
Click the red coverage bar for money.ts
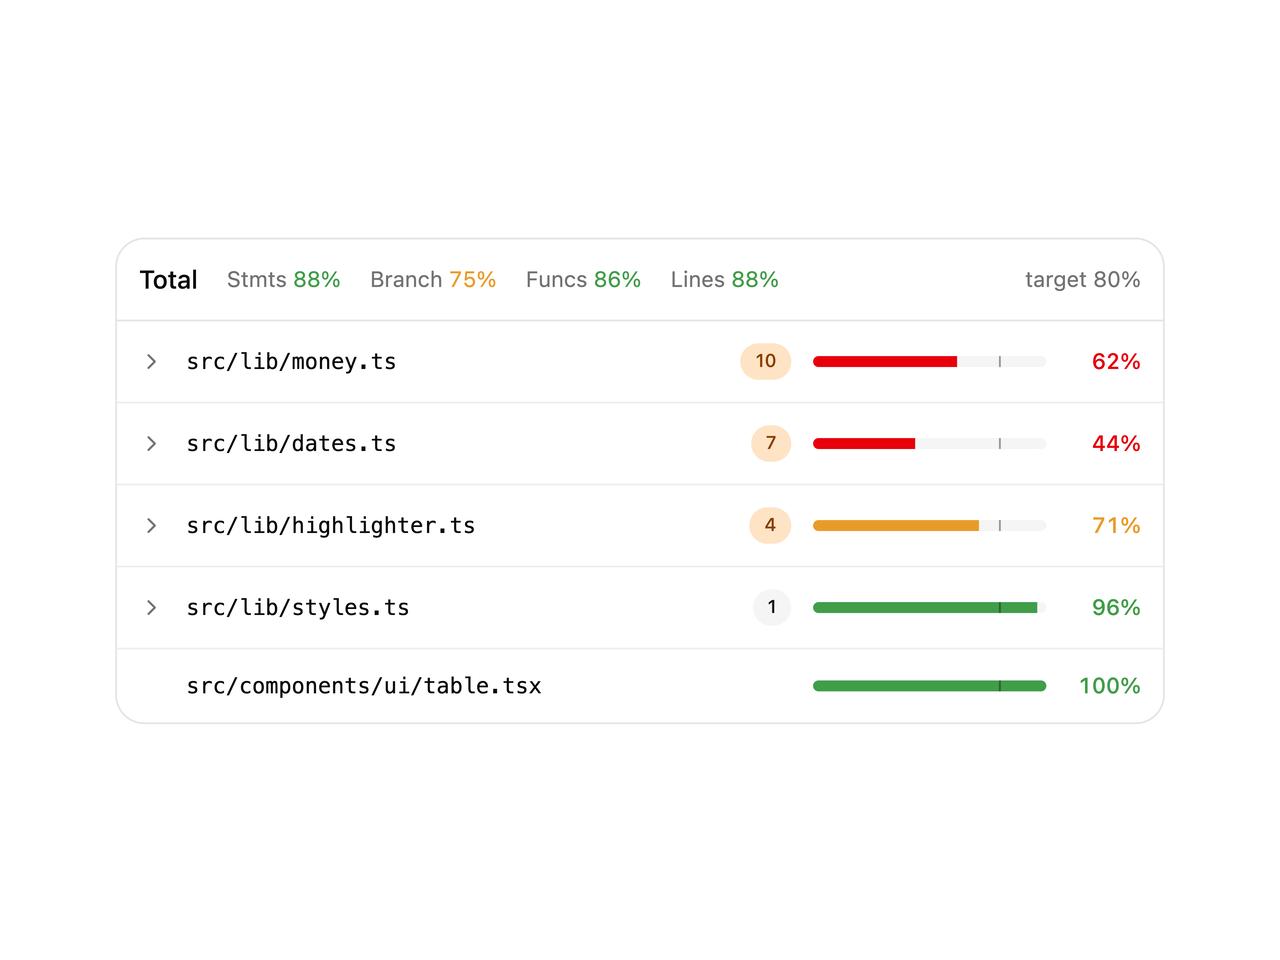coord(885,362)
